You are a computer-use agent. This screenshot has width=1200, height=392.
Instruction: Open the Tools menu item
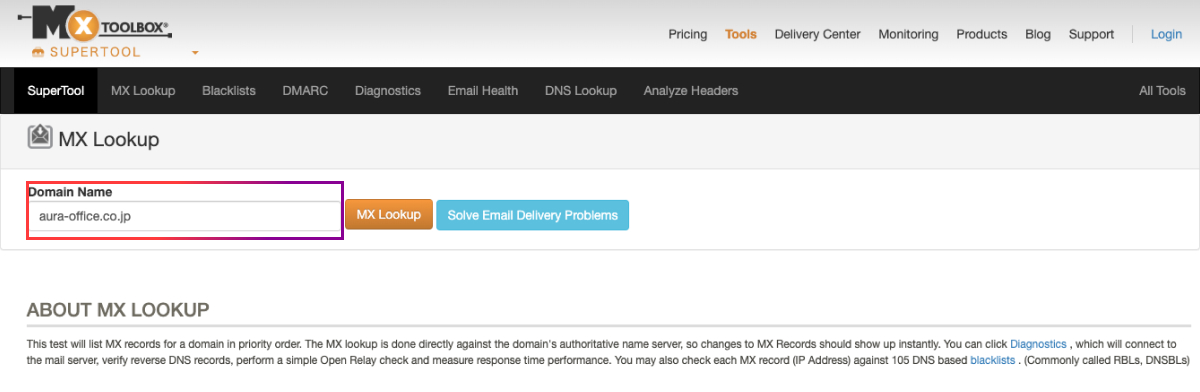pyautogui.click(x=741, y=34)
